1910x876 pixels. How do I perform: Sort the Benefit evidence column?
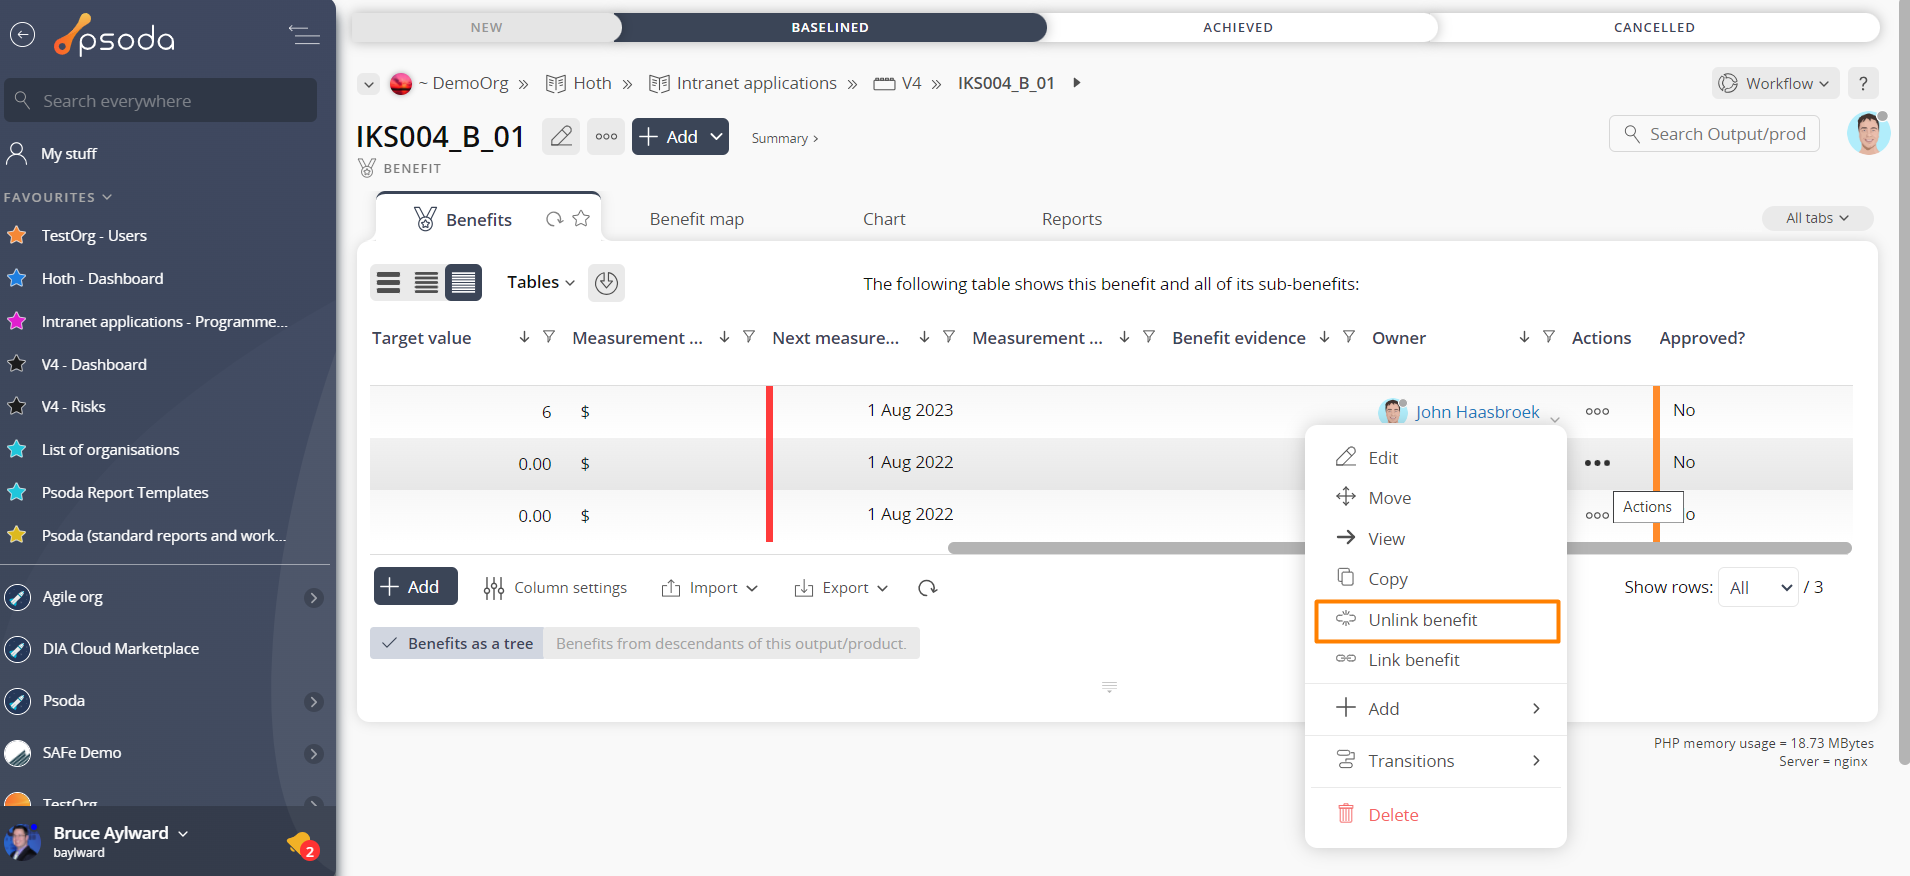[1324, 337]
